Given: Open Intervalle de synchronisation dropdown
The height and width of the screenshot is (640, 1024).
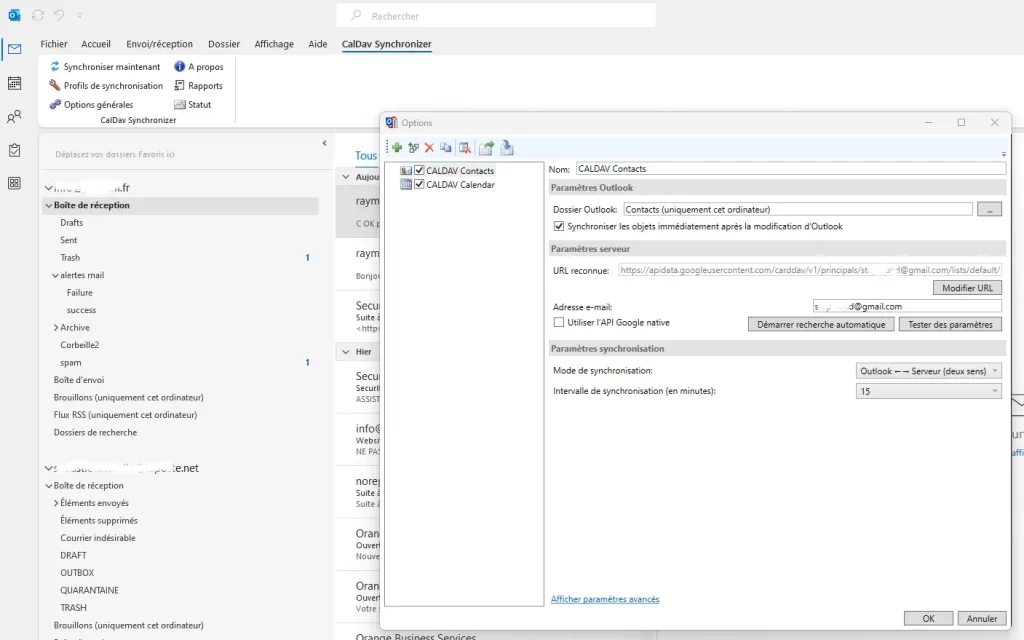Looking at the screenshot, I should [928, 391].
